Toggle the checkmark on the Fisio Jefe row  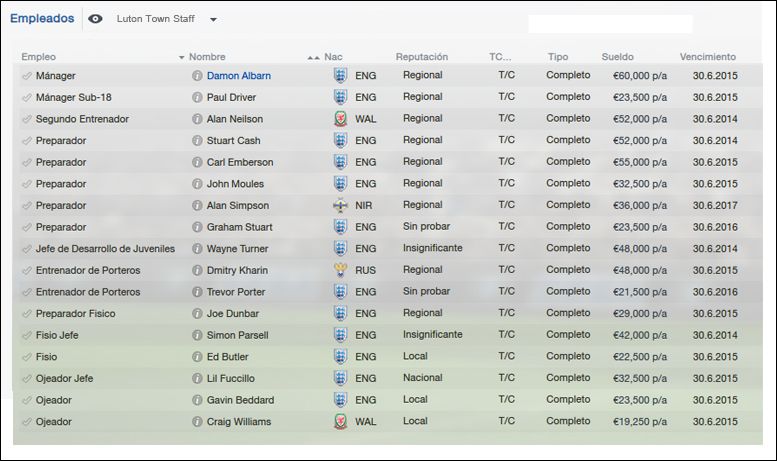tap(27, 335)
